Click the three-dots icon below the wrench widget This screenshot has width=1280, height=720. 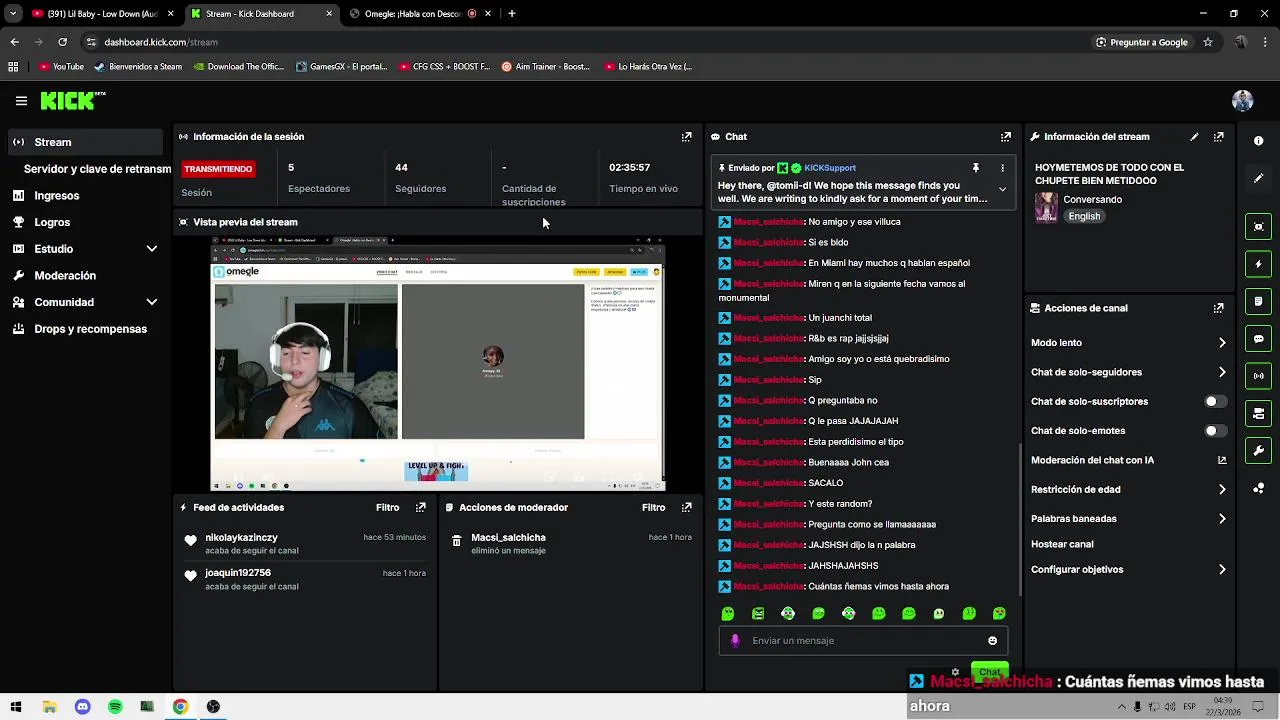tap(1258, 488)
